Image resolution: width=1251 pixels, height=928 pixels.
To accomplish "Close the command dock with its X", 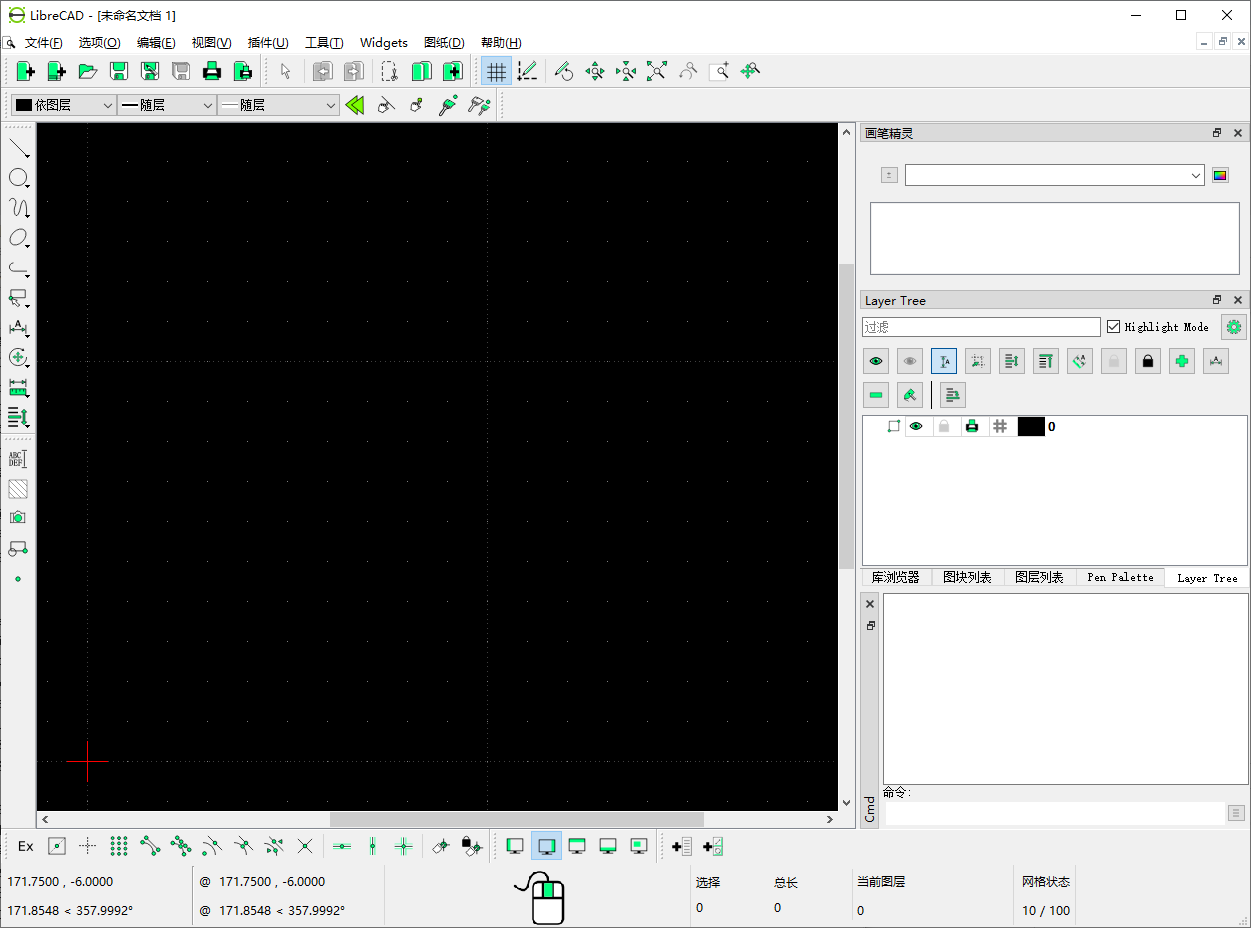I will pyautogui.click(x=870, y=604).
